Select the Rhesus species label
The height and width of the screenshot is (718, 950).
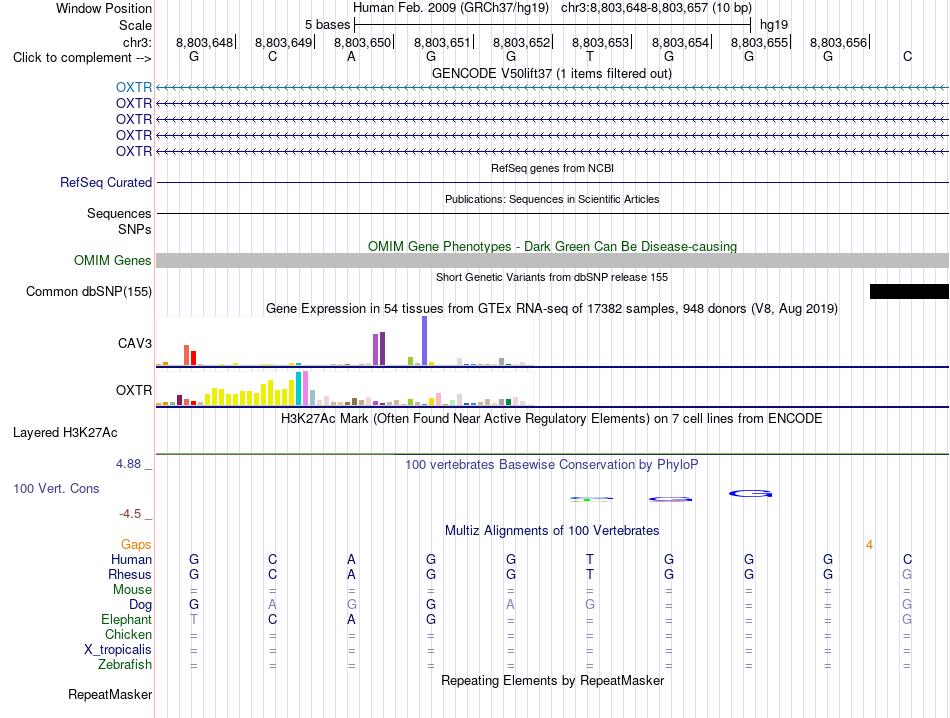(130, 574)
